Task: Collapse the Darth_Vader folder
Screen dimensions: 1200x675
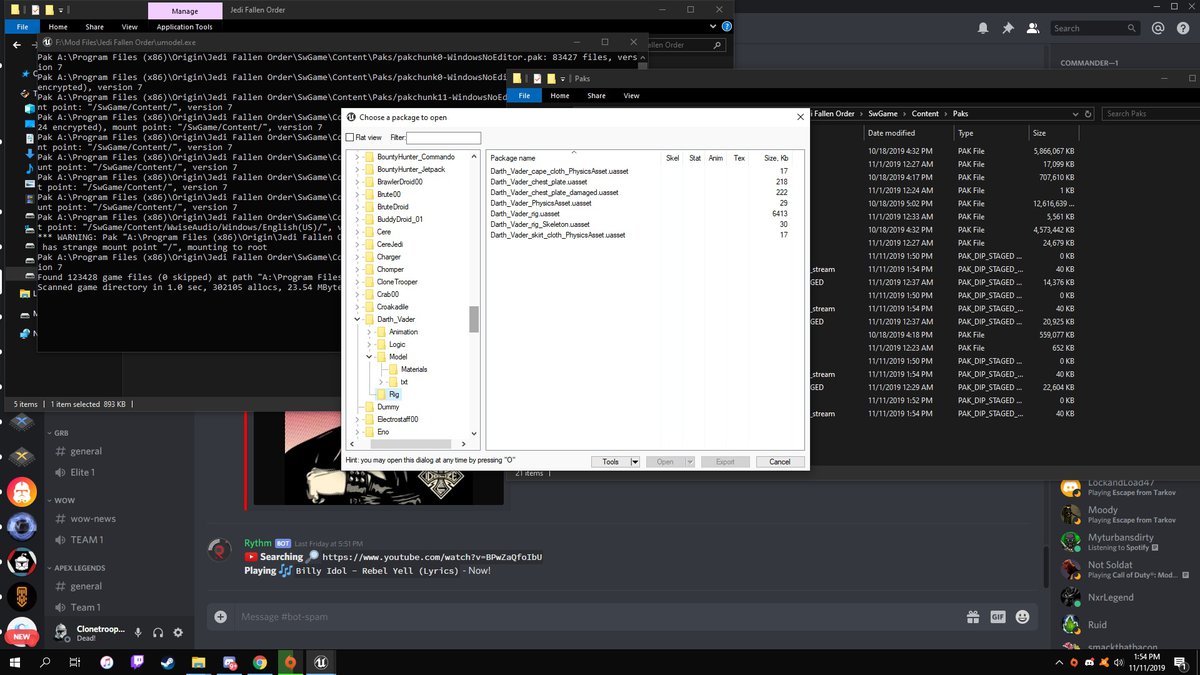Action: 357,319
